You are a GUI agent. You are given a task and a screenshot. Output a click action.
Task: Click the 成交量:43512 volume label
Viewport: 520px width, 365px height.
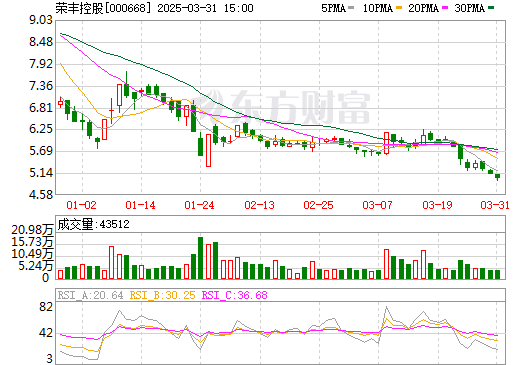click(x=93, y=224)
